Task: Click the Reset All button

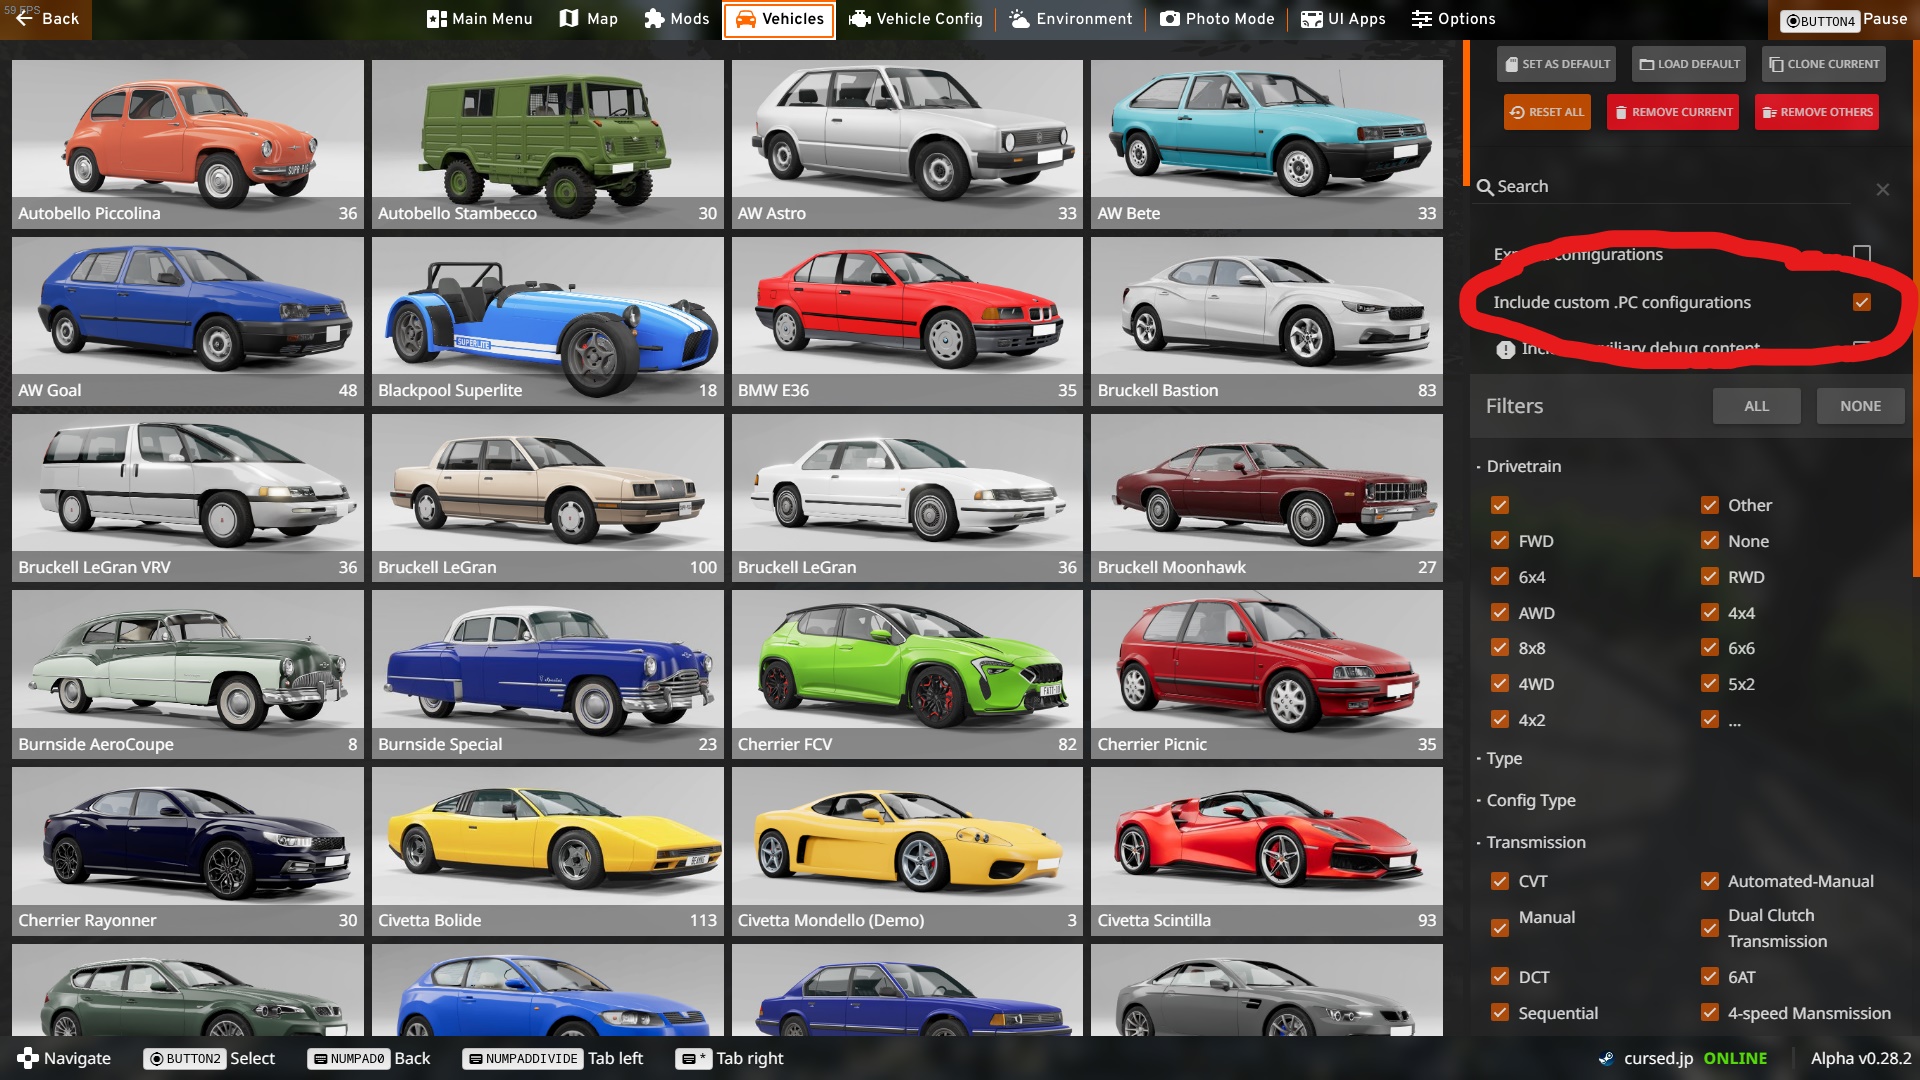Action: point(1547,112)
